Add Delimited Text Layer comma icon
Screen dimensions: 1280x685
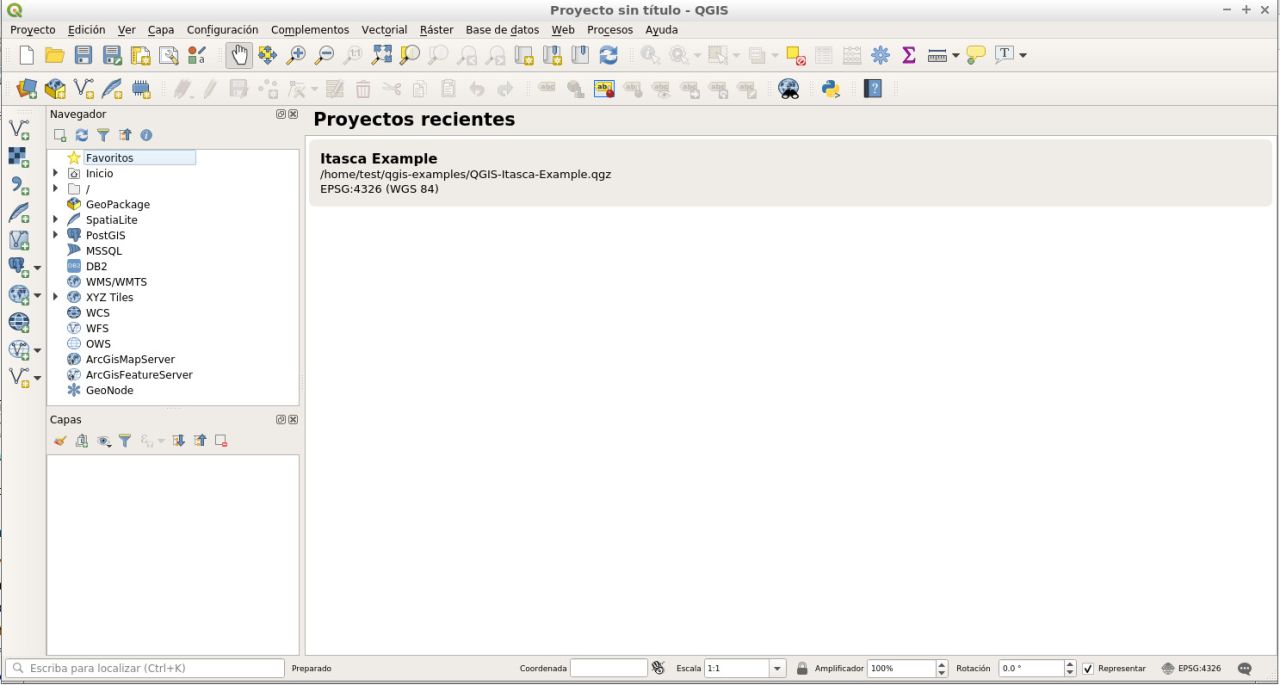(x=19, y=185)
